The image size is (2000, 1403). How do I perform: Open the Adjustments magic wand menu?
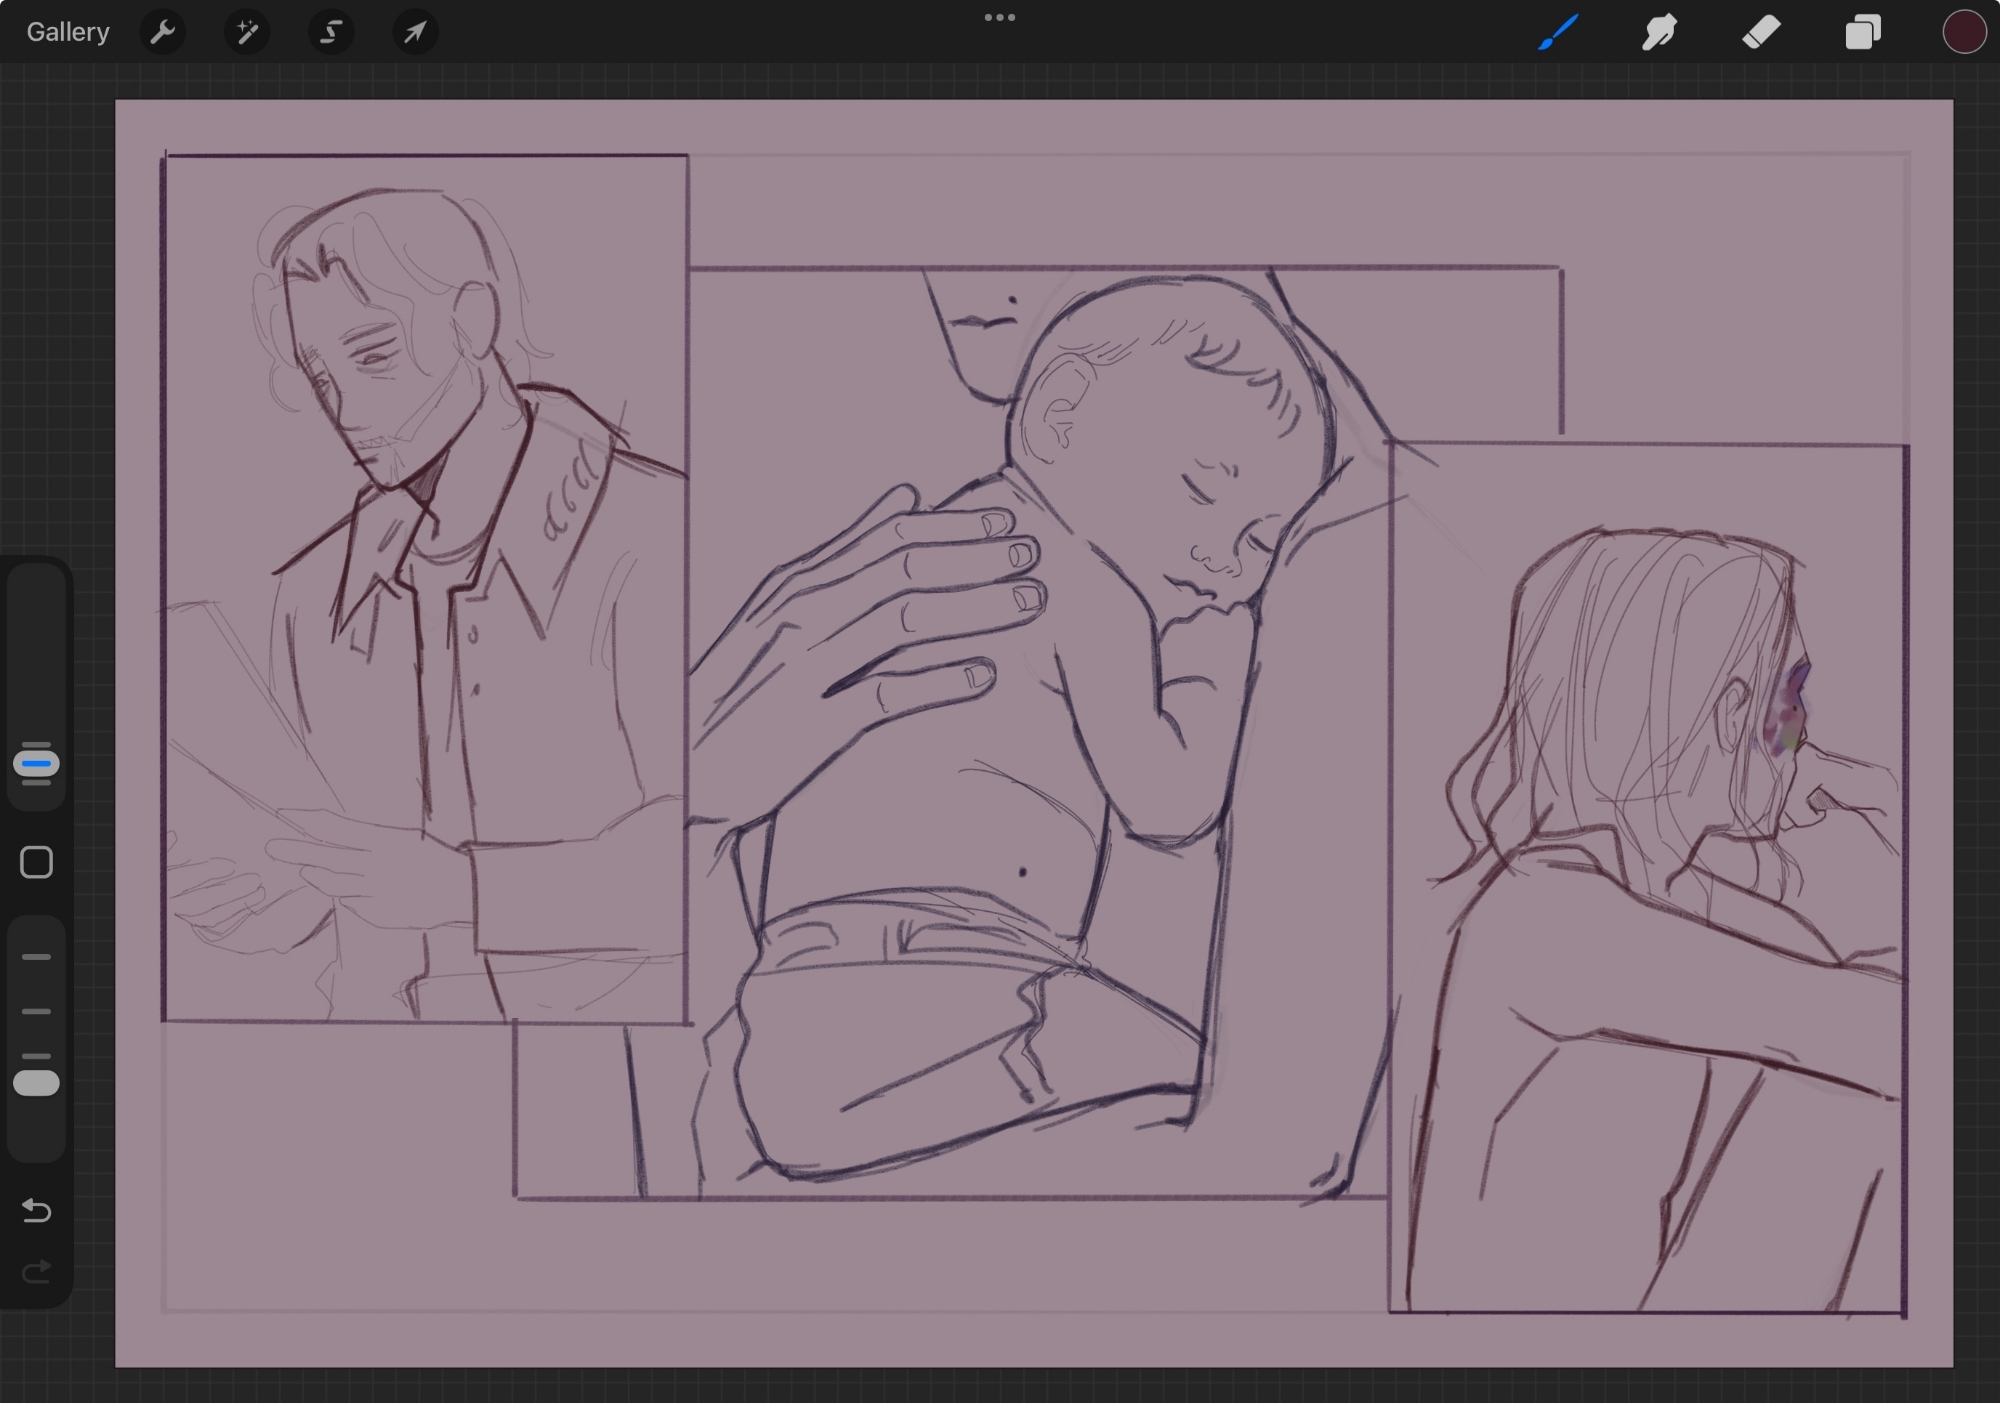pyautogui.click(x=246, y=32)
